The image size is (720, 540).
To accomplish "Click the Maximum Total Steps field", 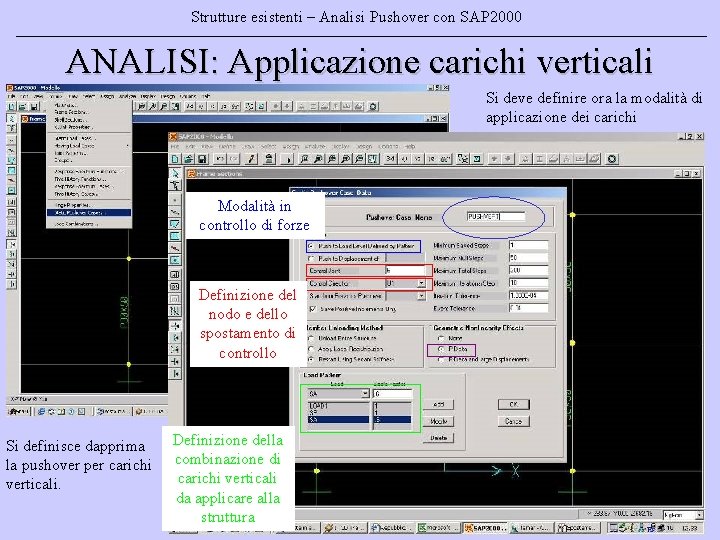I will pos(529,270).
